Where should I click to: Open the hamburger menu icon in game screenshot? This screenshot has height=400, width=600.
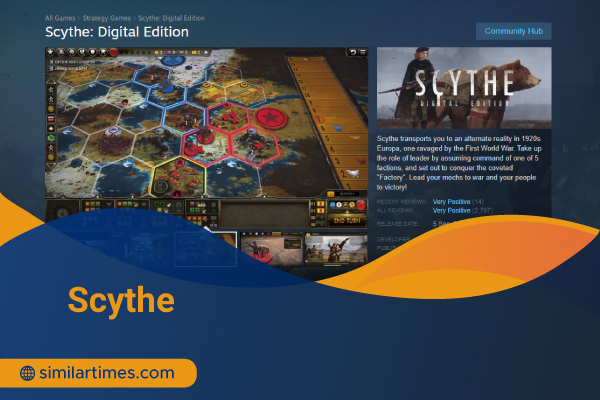pyautogui.click(x=362, y=52)
